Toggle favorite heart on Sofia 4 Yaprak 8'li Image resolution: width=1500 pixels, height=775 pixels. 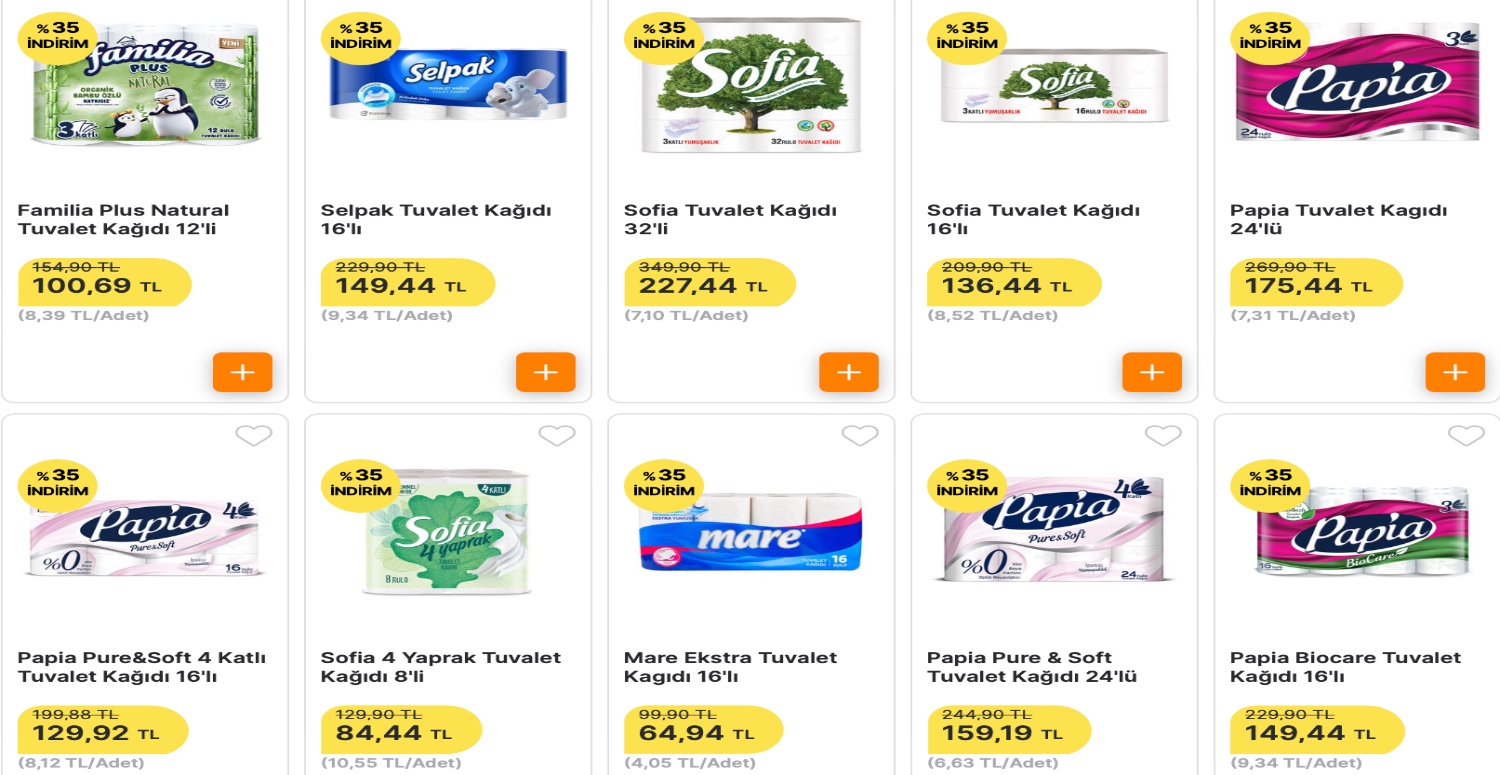(x=559, y=435)
